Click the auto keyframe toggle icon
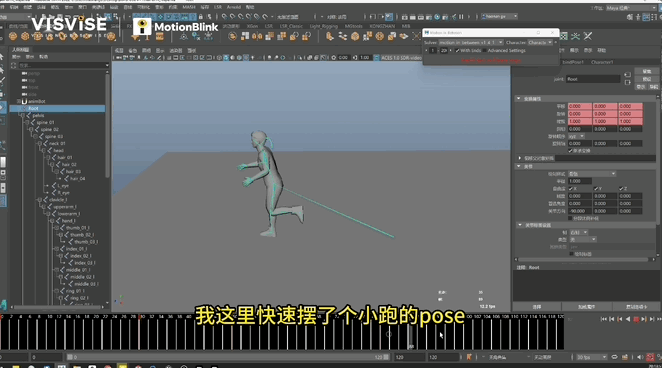This screenshot has height=368, width=662. pos(650,357)
